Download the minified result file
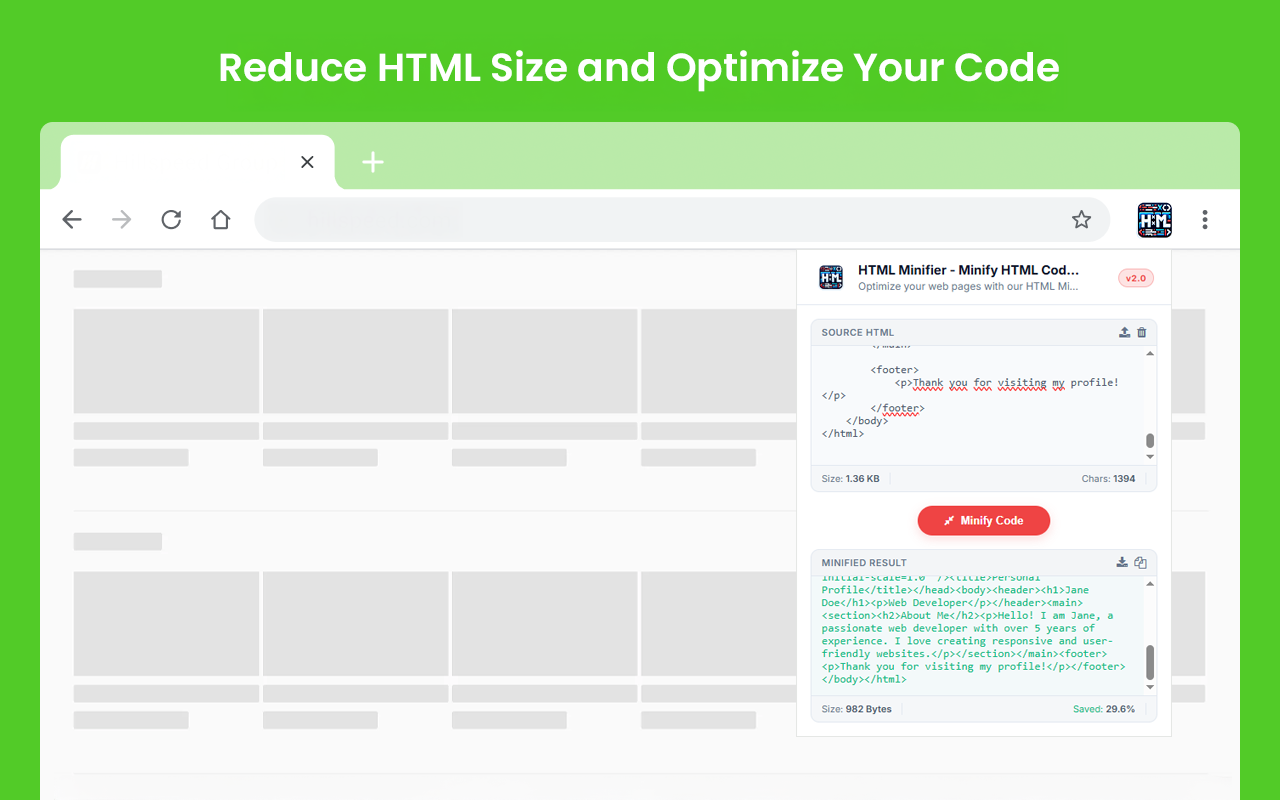Image resolution: width=1280 pixels, height=800 pixels. [1123, 562]
